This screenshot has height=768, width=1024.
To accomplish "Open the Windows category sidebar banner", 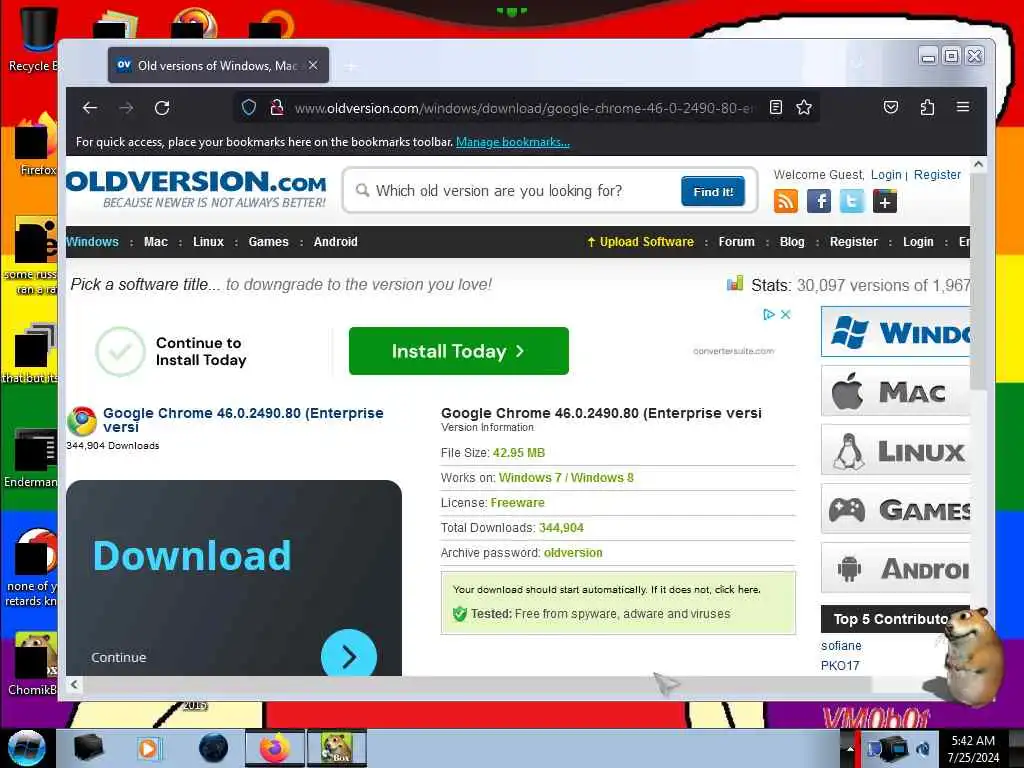I will click(x=895, y=332).
